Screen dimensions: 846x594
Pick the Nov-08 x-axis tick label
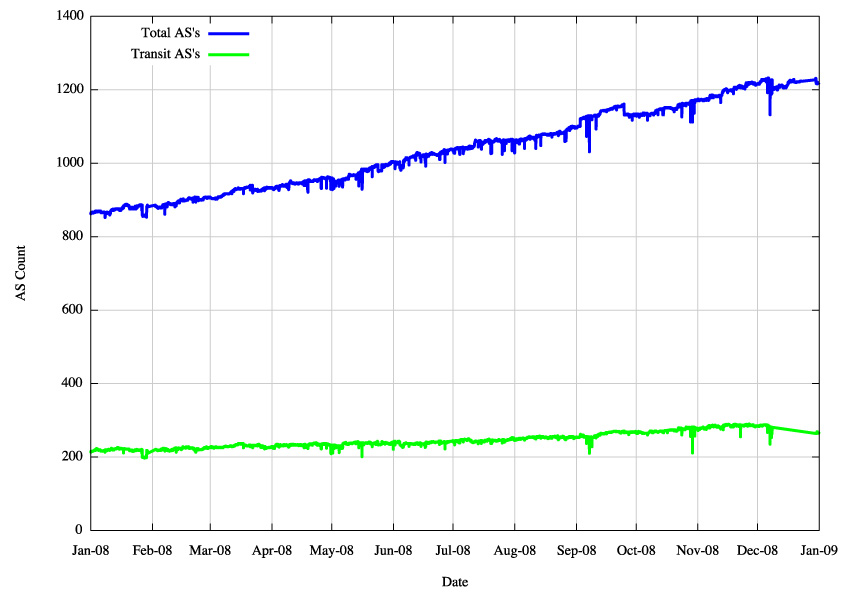click(697, 550)
